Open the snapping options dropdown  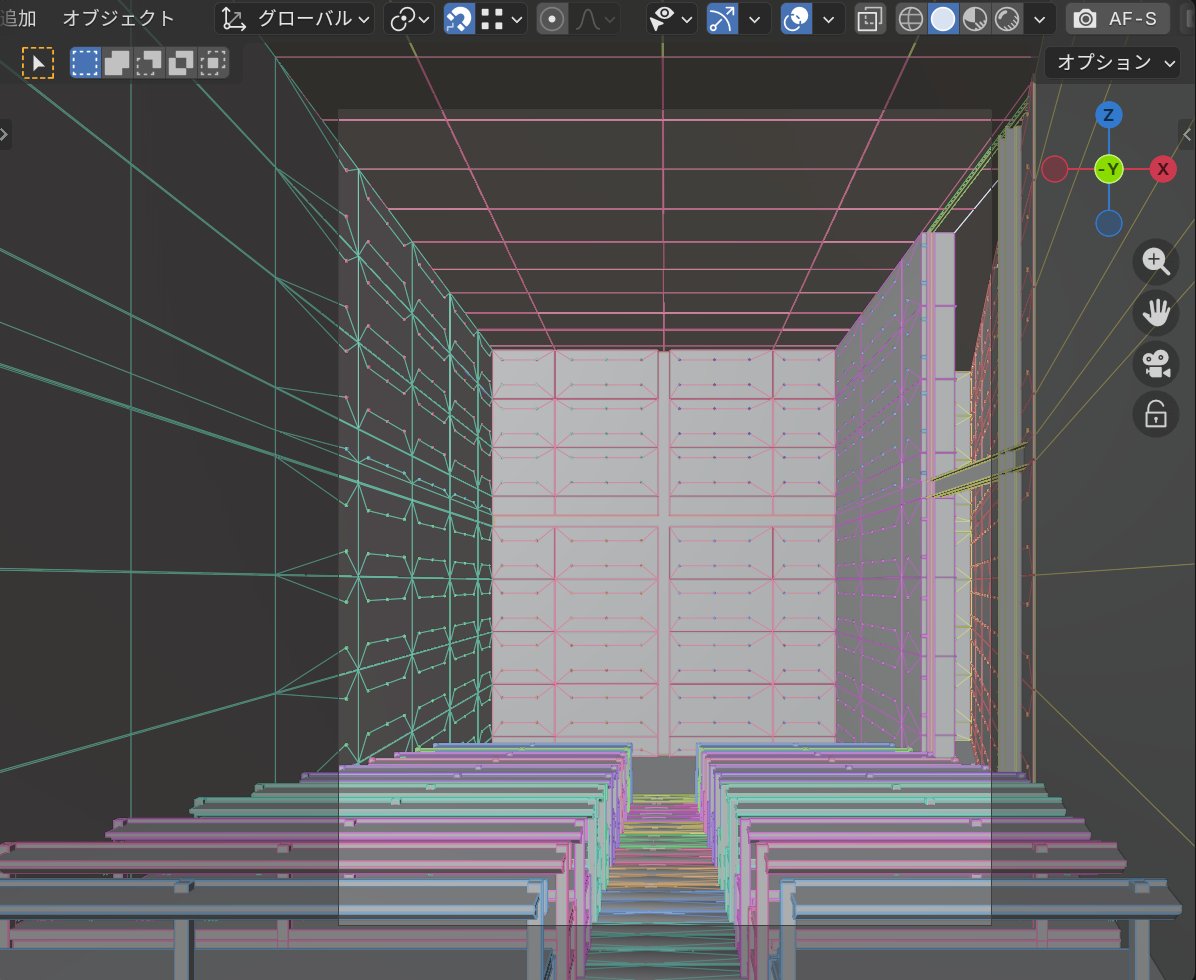pos(502,19)
